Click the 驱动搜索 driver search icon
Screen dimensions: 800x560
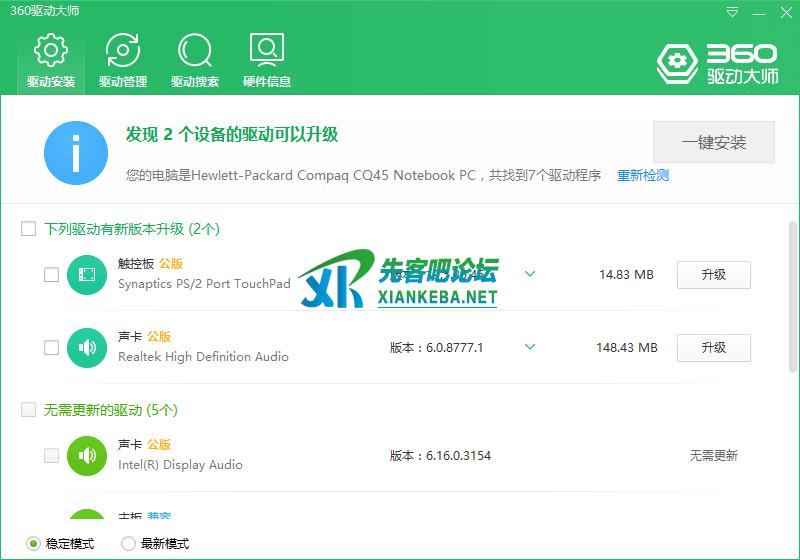195,50
